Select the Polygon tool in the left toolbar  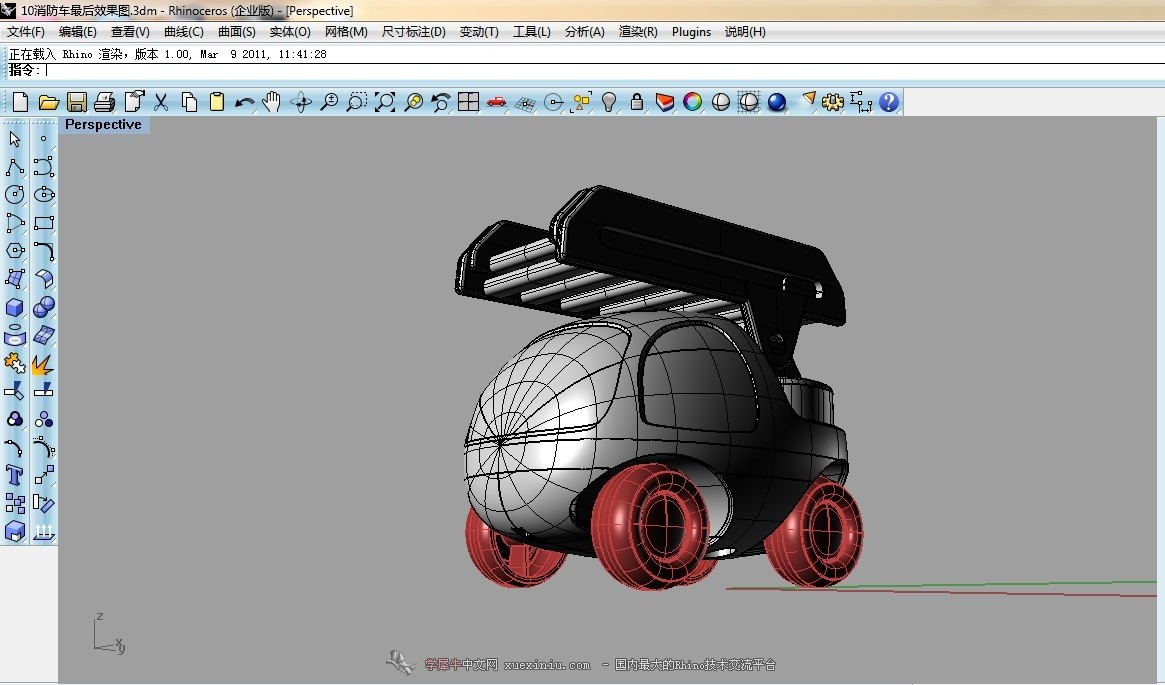(15, 251)
